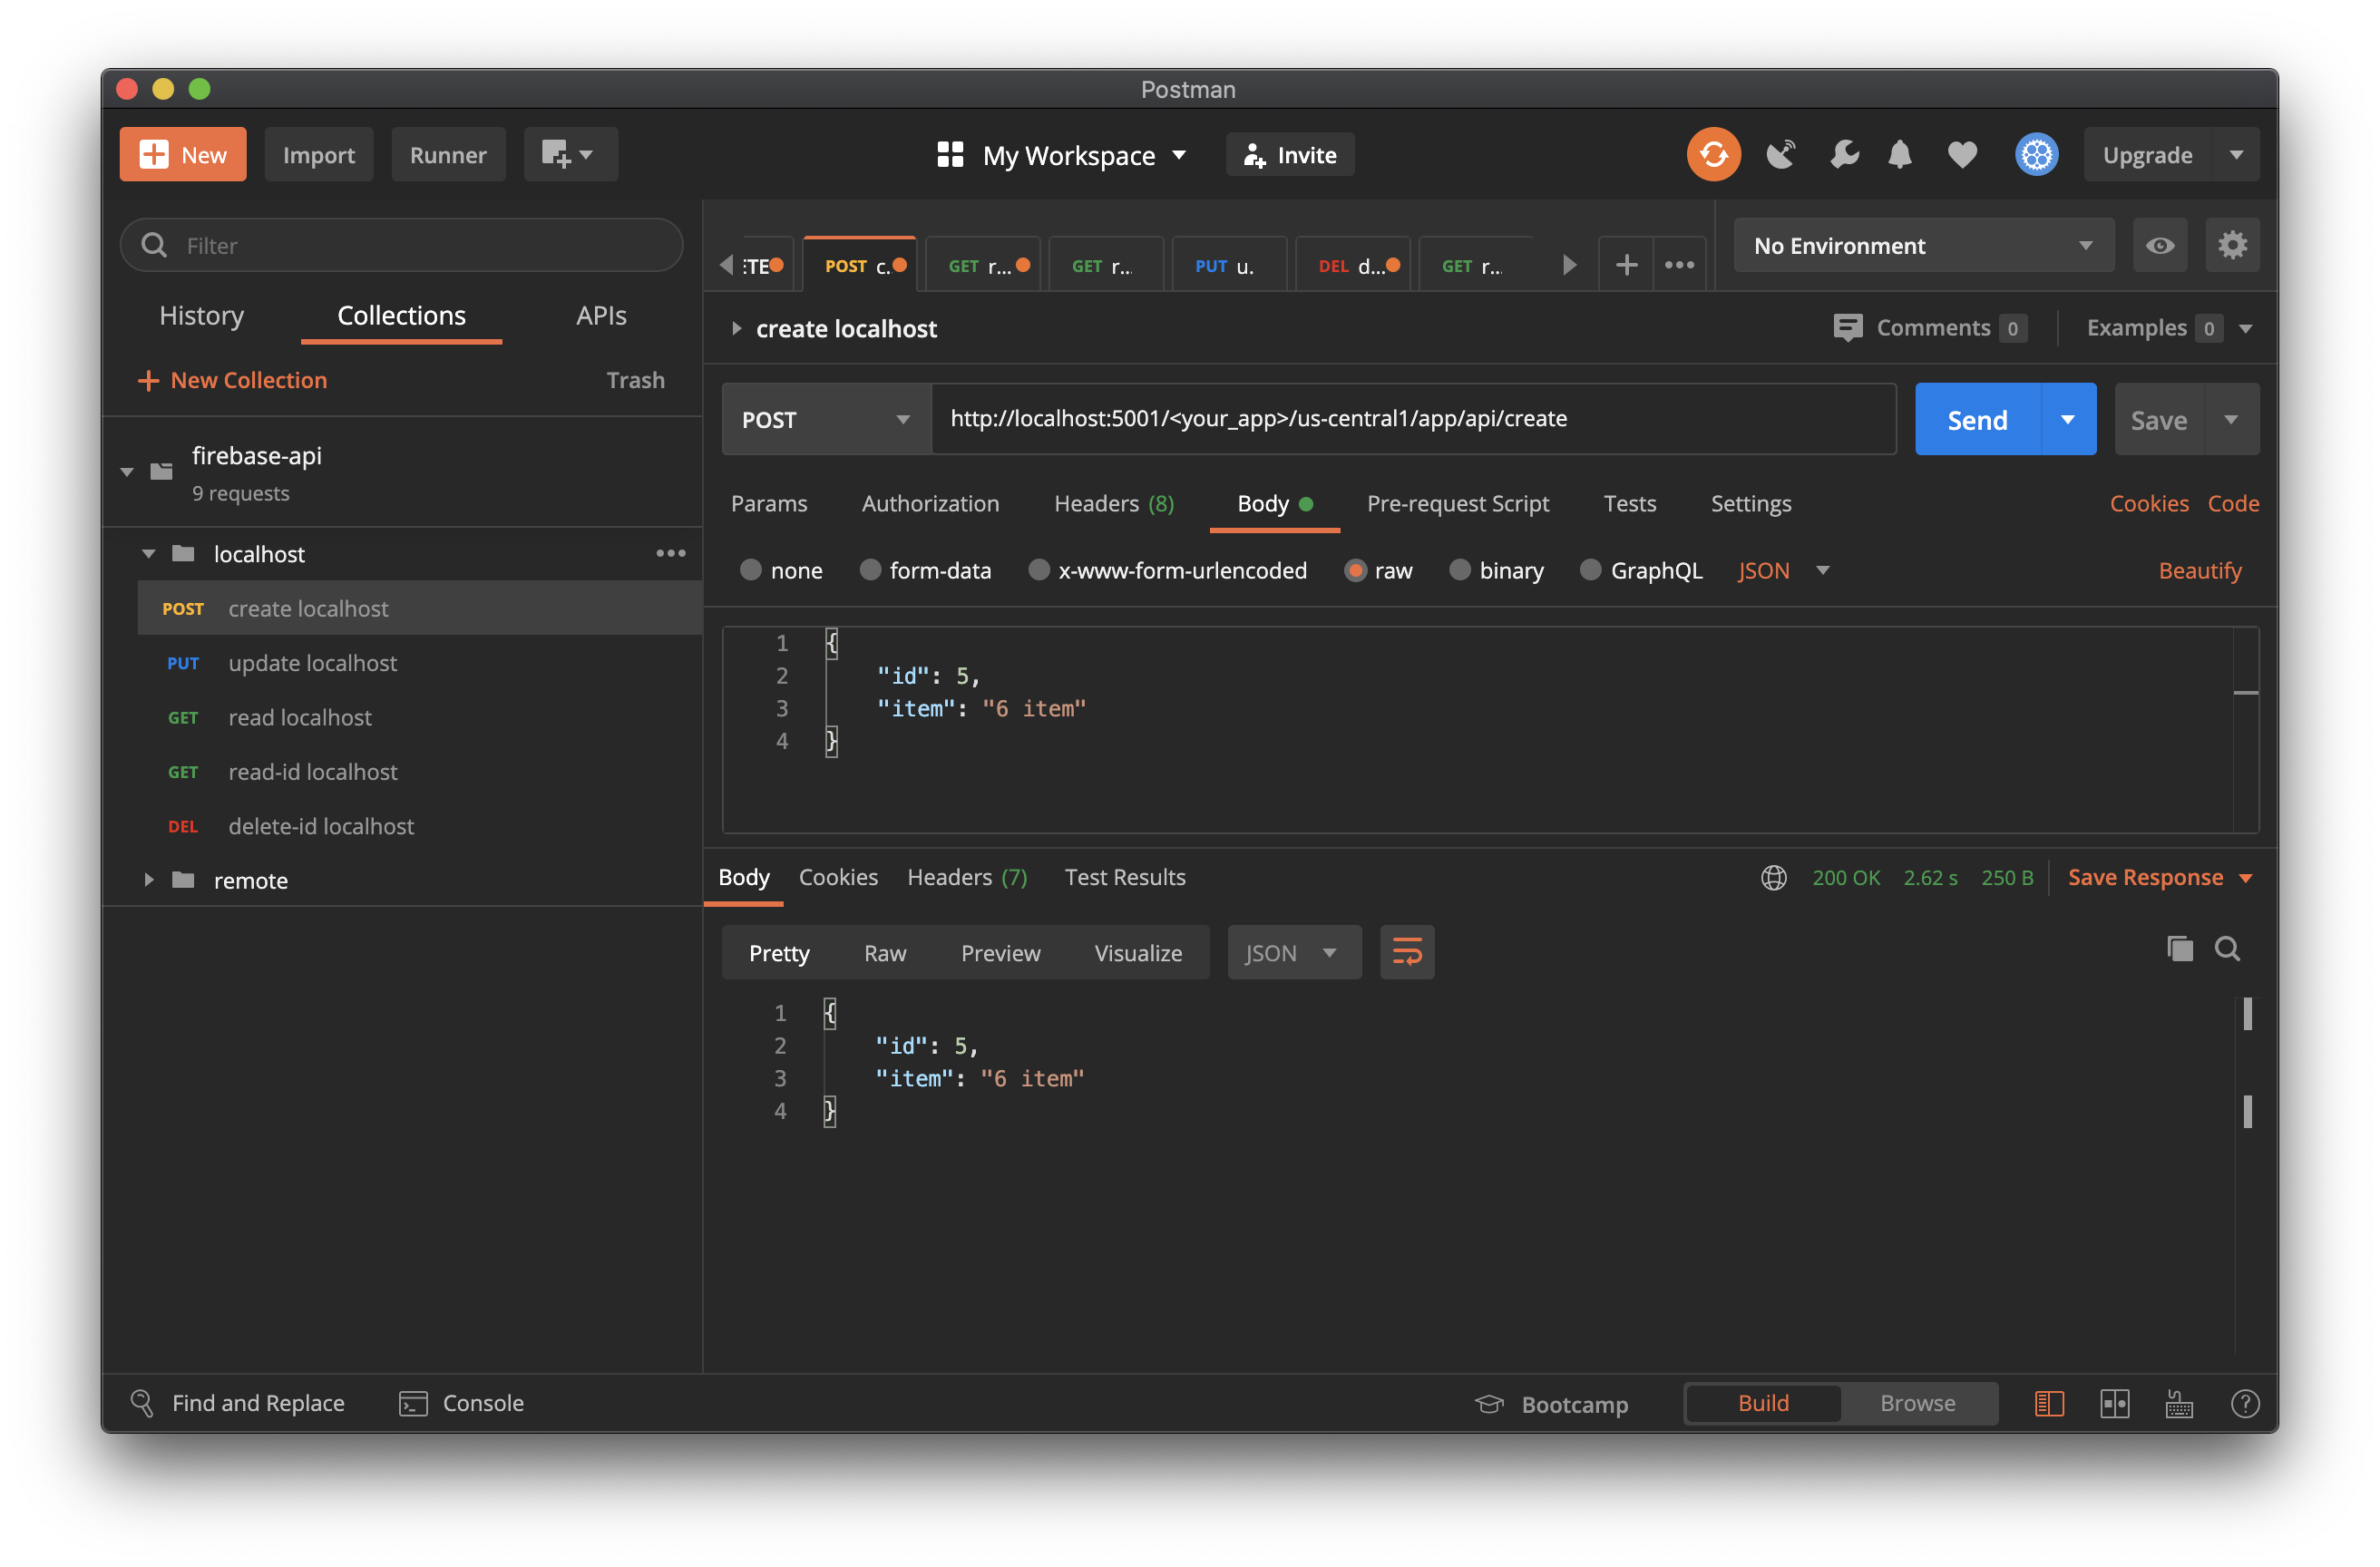Toggle the response word wrap icon

tap(1407, 952)
